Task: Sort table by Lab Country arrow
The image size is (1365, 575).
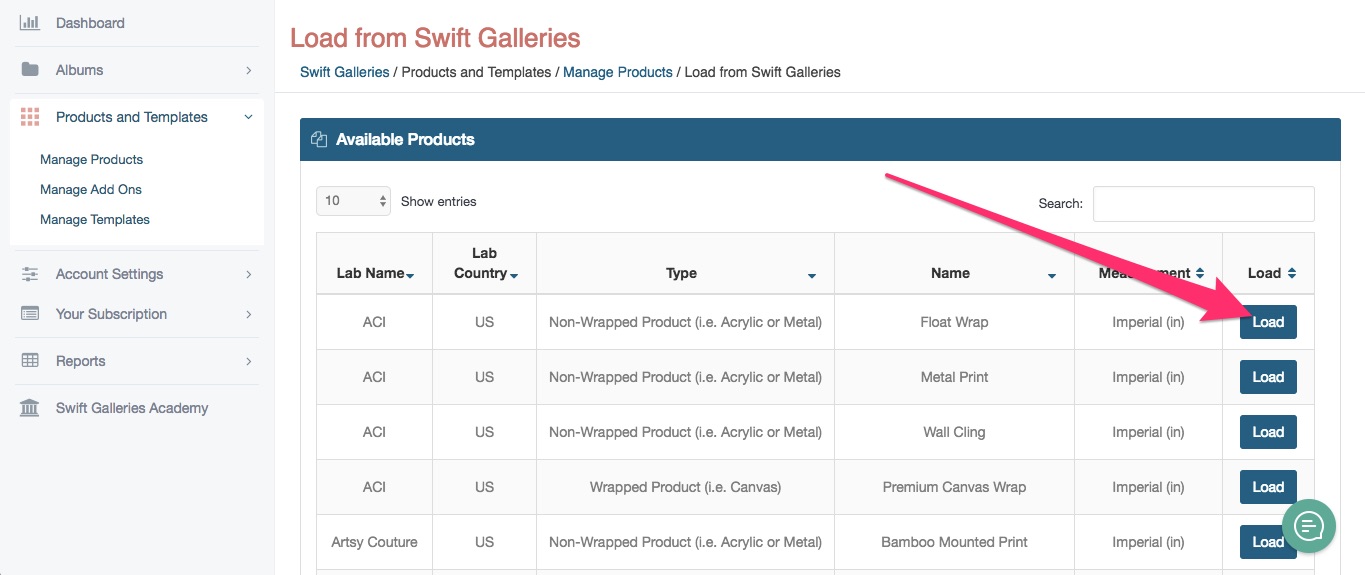Action: click(x=514, y=276)
